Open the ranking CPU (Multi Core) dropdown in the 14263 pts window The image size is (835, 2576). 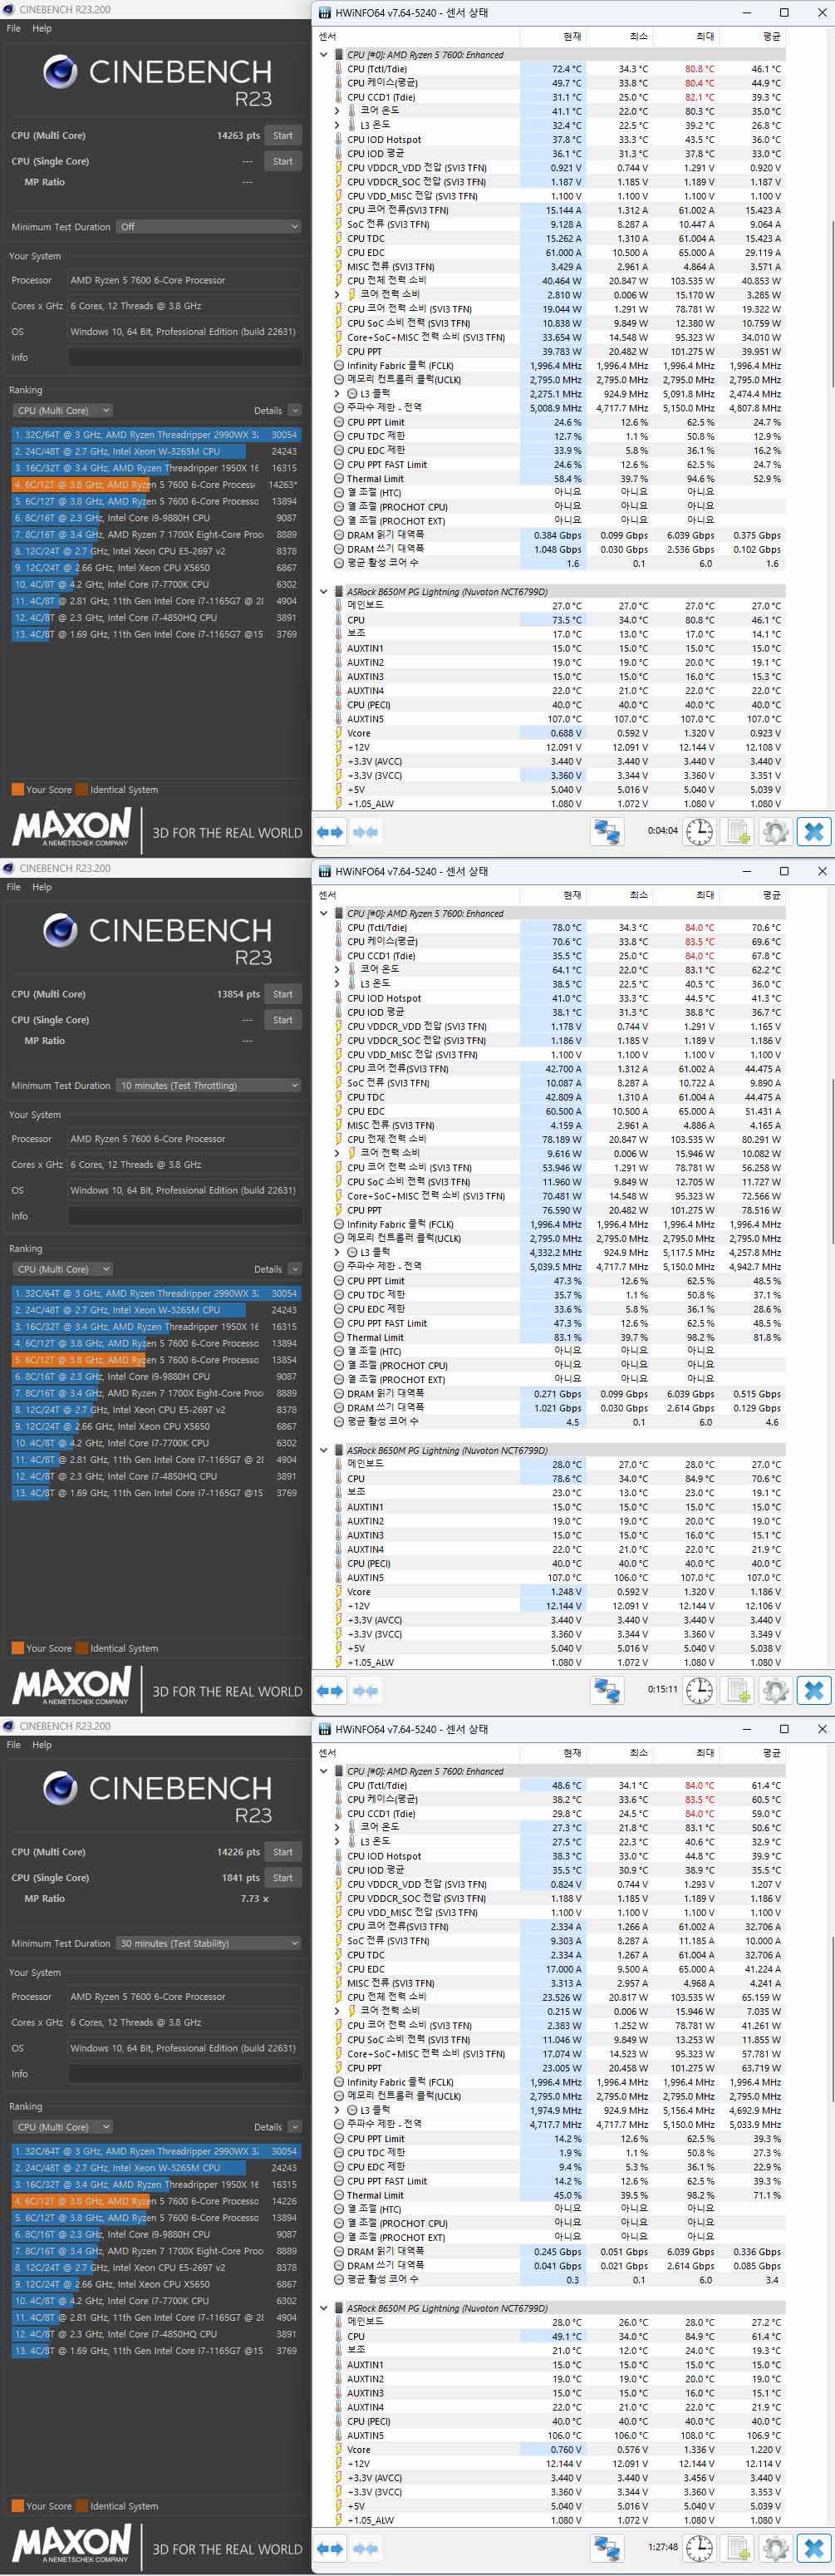click(x=62, y=410)
